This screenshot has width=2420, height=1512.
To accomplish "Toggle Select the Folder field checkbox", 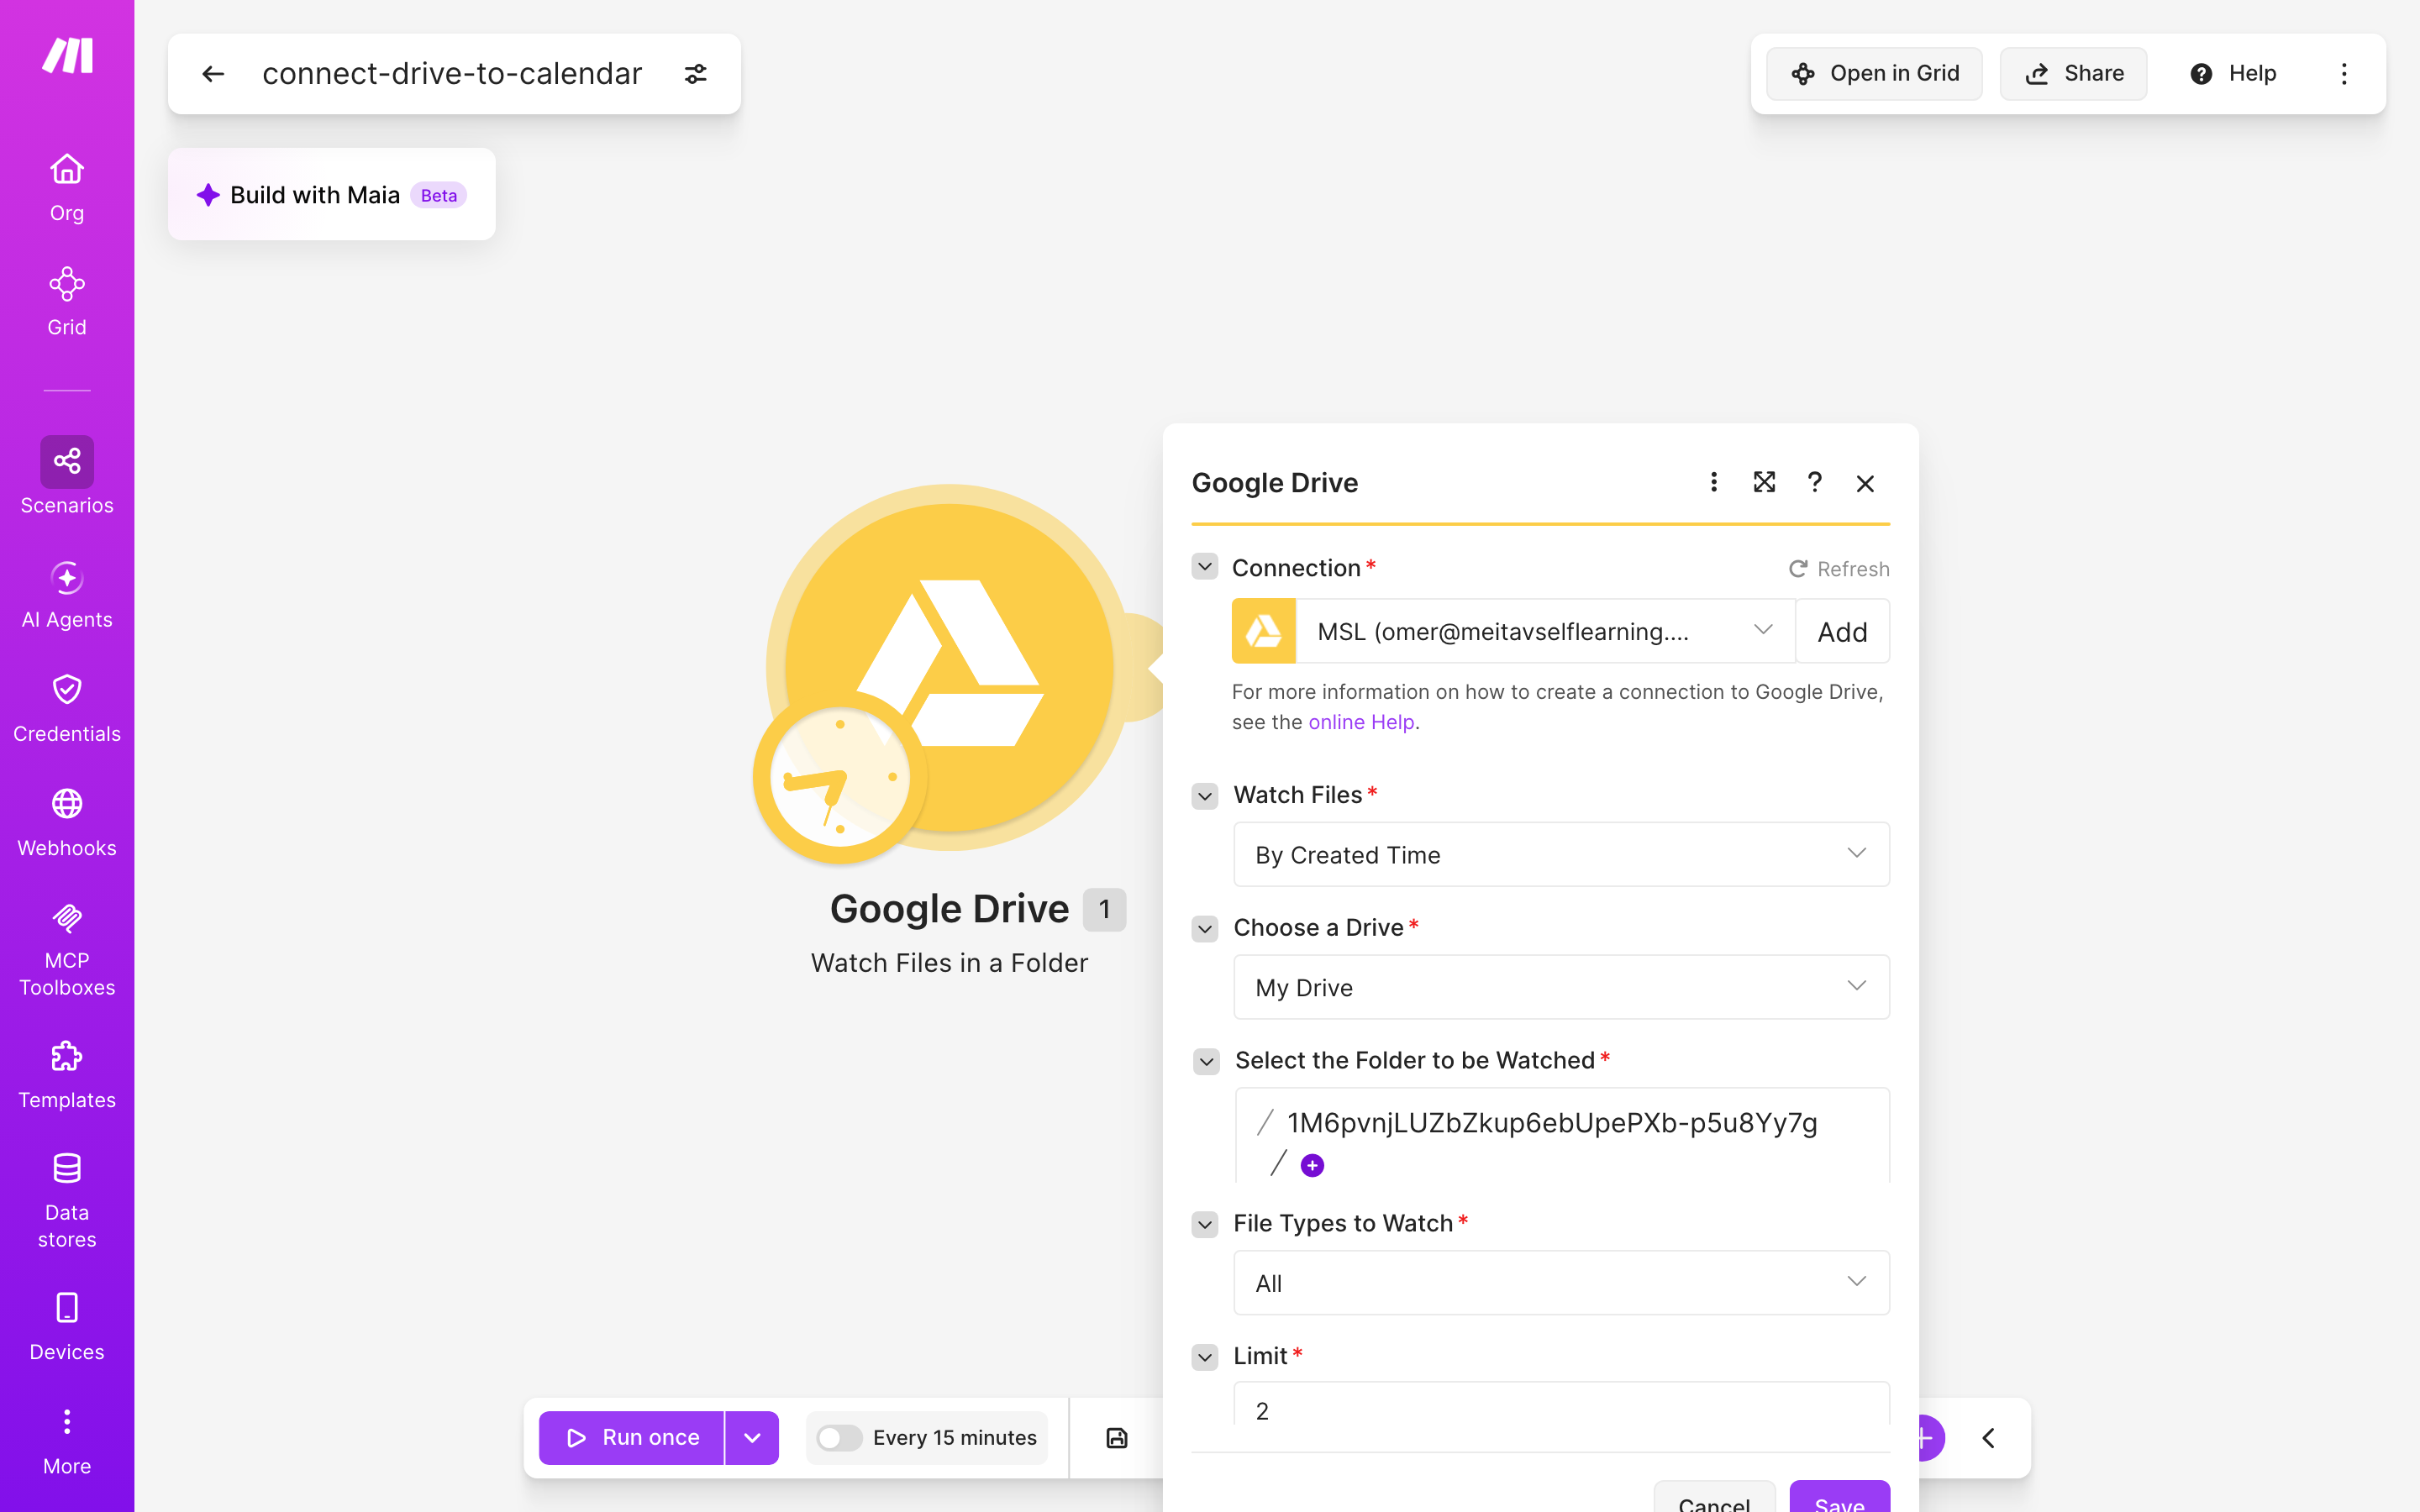I will tap(1207, 1061).
